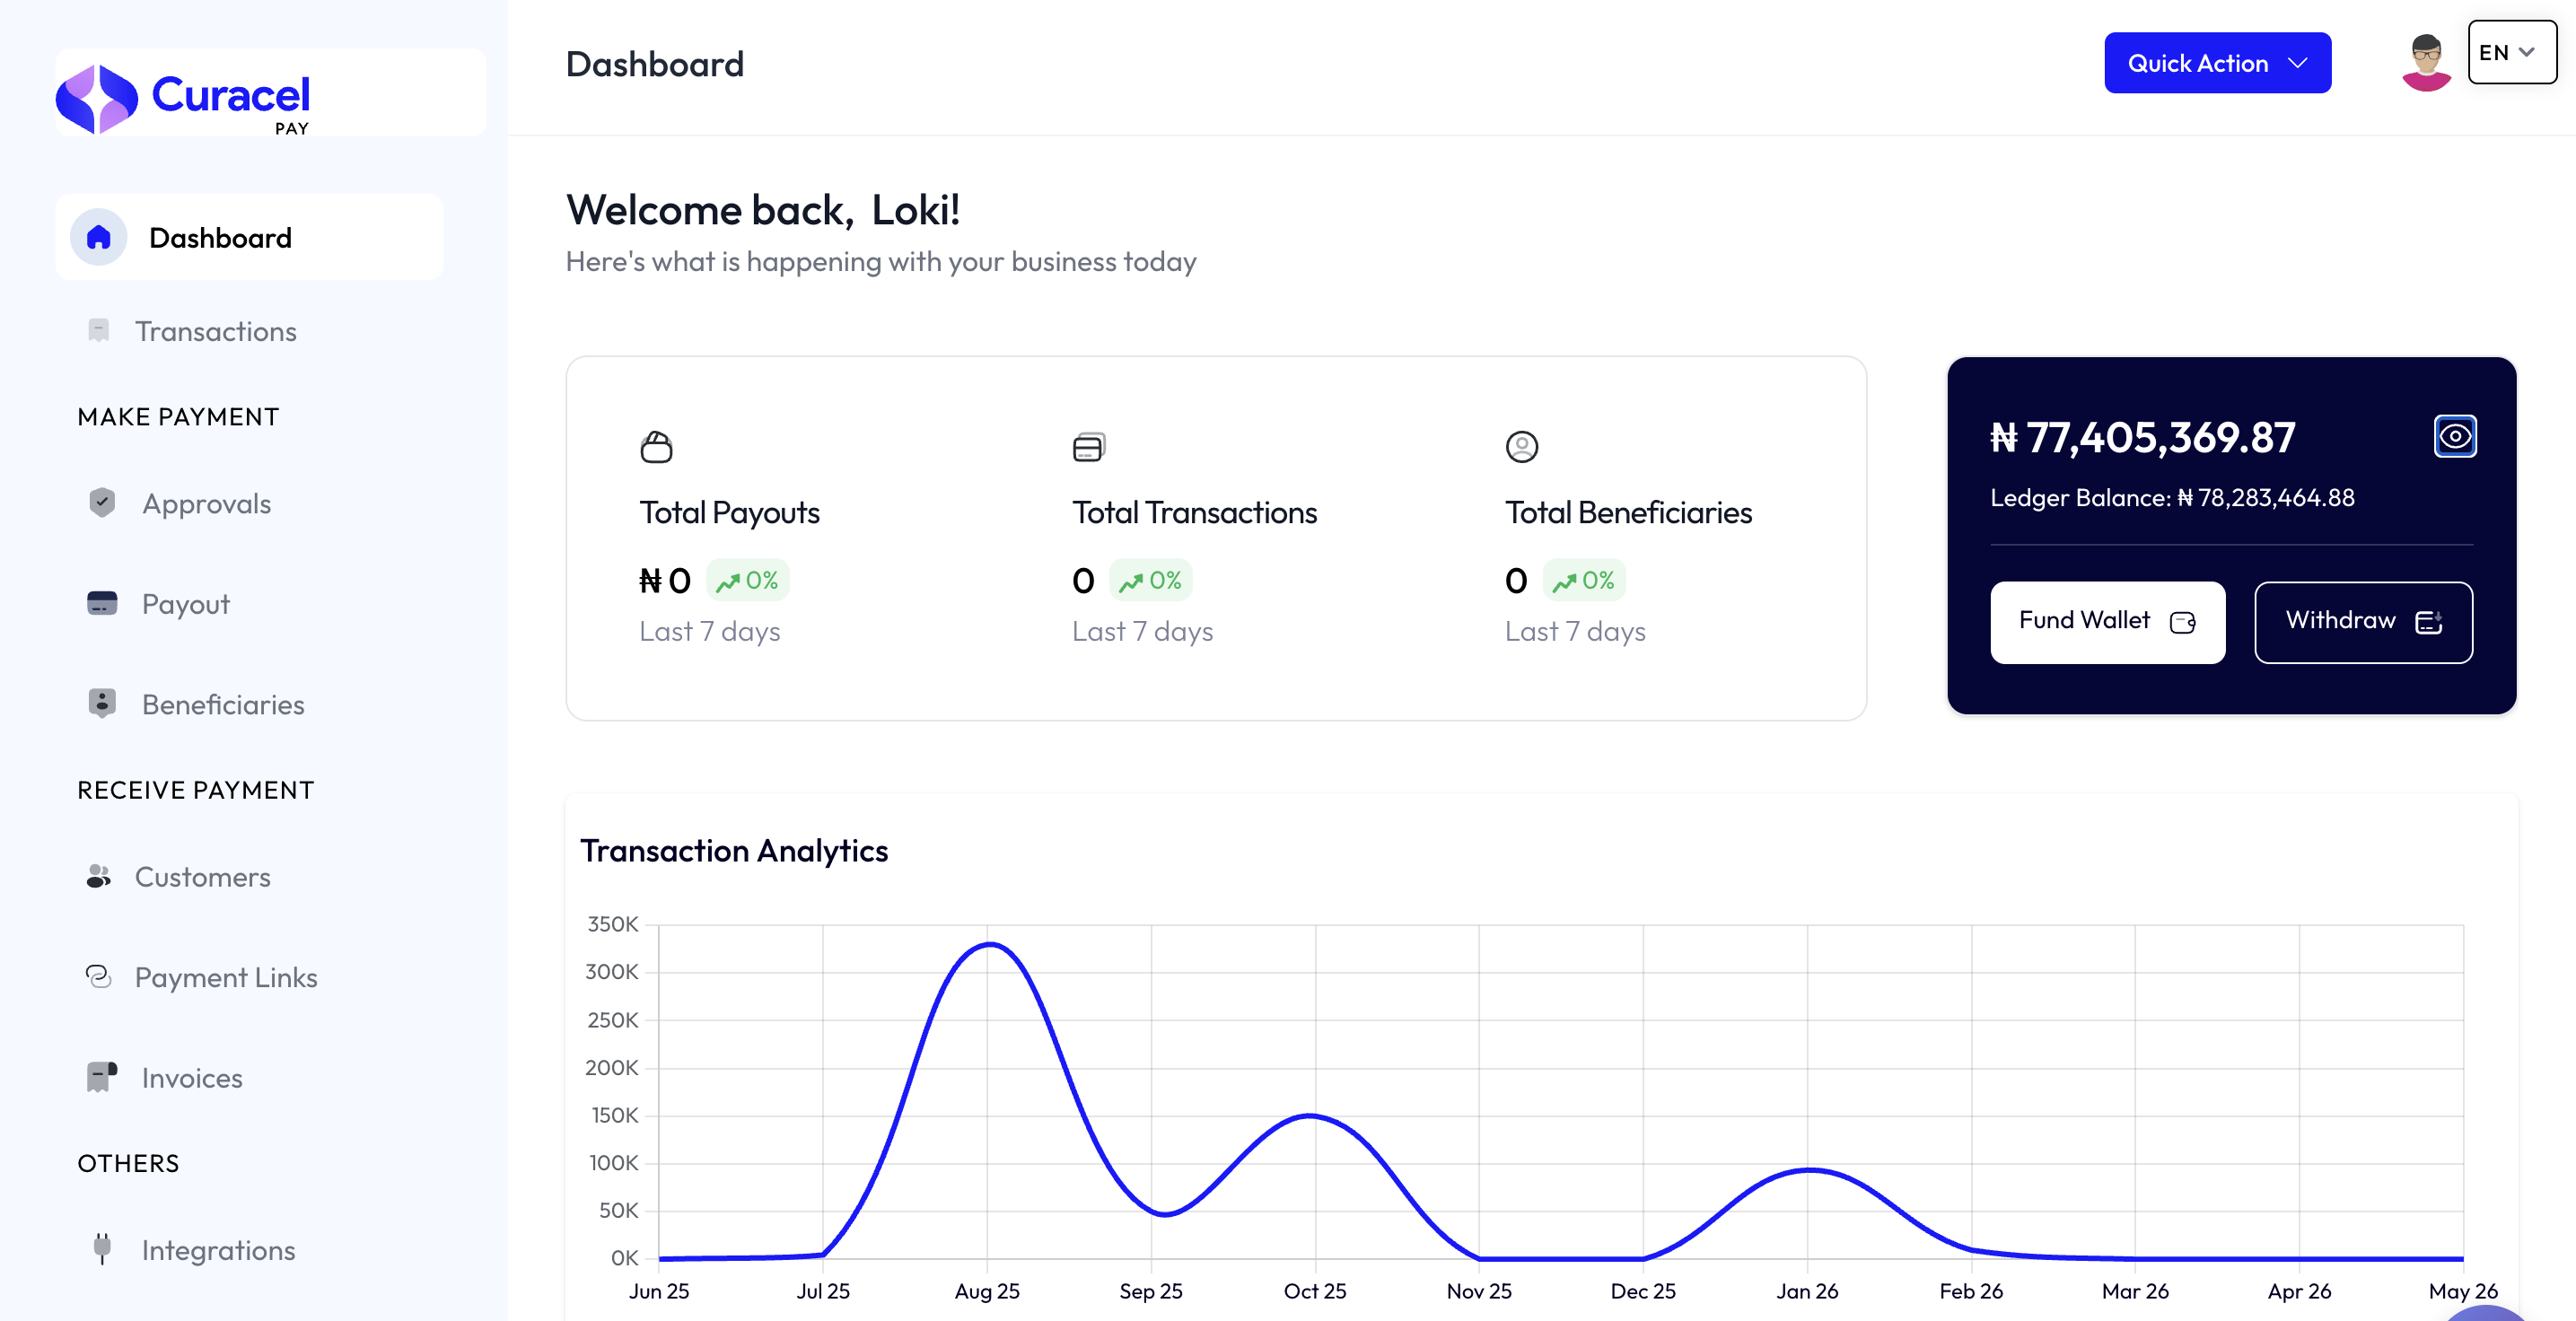Image resolution: width=2576 pixels, height=1321 pixels.
Task: Open the Beneficiaries section
Action: pos(222,704)
